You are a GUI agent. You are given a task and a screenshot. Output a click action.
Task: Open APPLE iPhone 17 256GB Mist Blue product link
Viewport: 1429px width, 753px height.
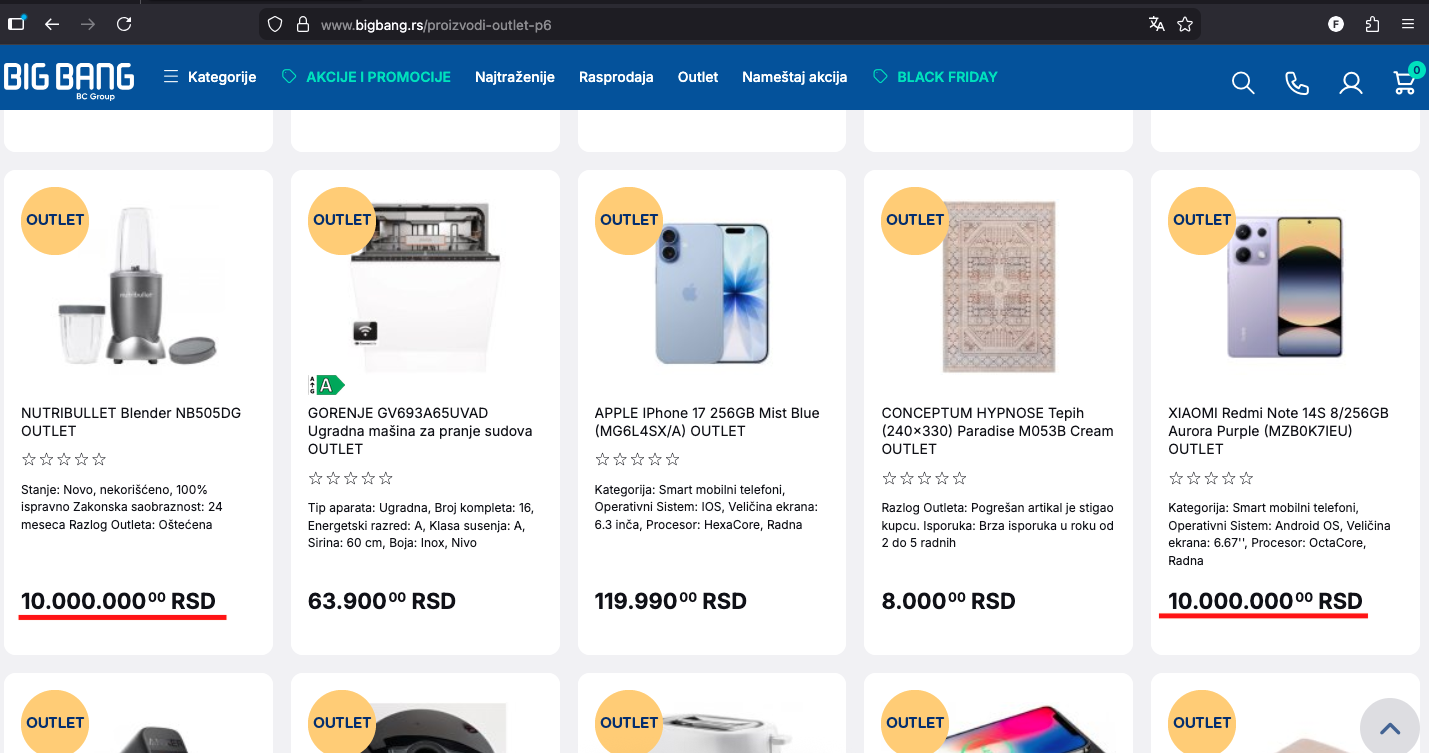[x=707, y=422]
